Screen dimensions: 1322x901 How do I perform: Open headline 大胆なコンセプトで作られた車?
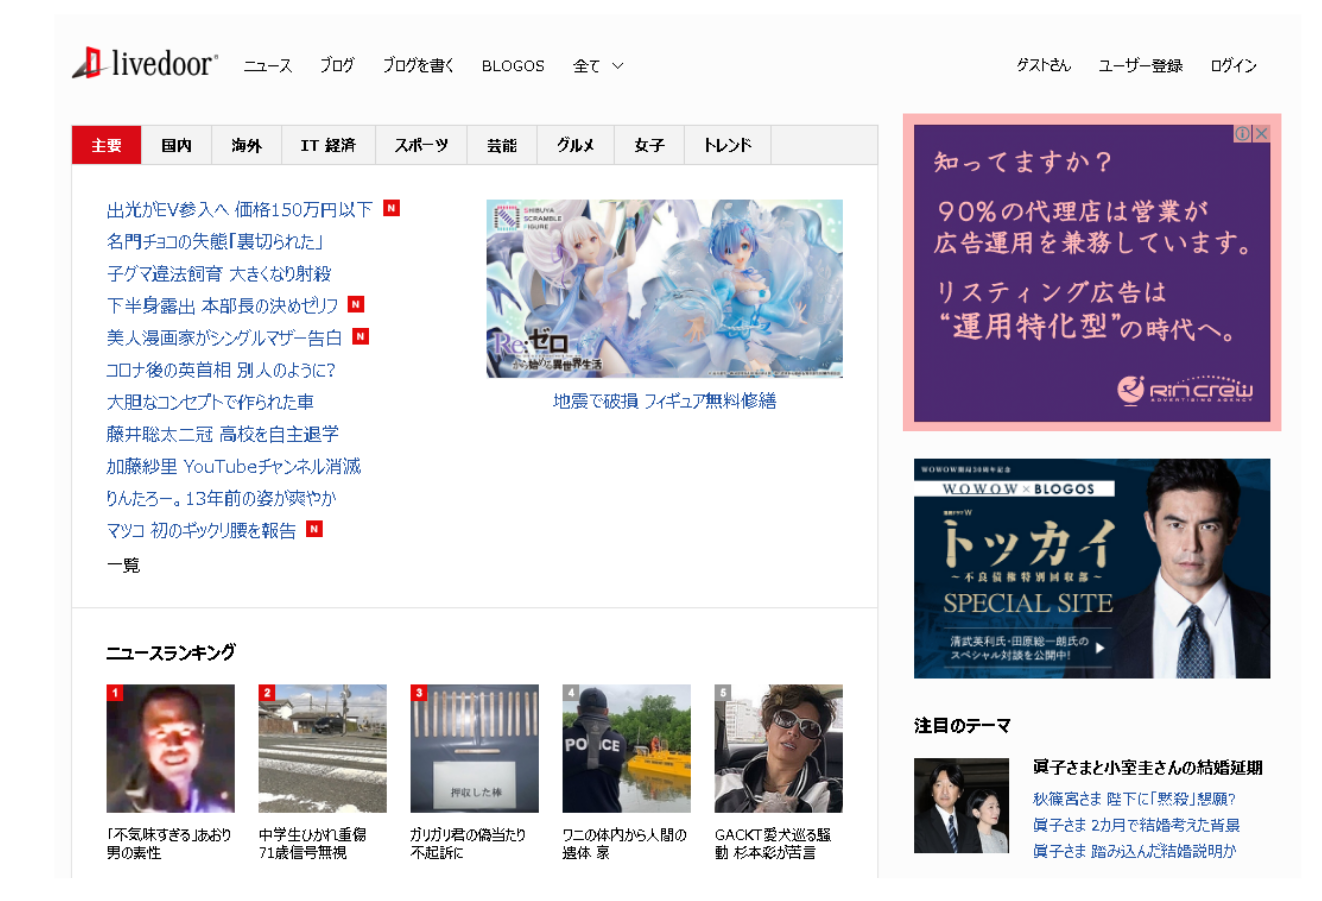pyautogui.click(x=210, y=401)
